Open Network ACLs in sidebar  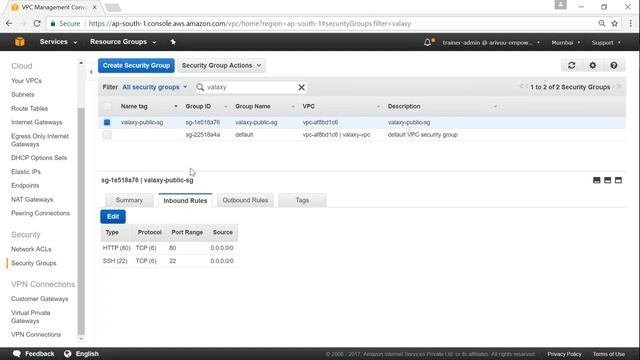click(x=31, y=249)
